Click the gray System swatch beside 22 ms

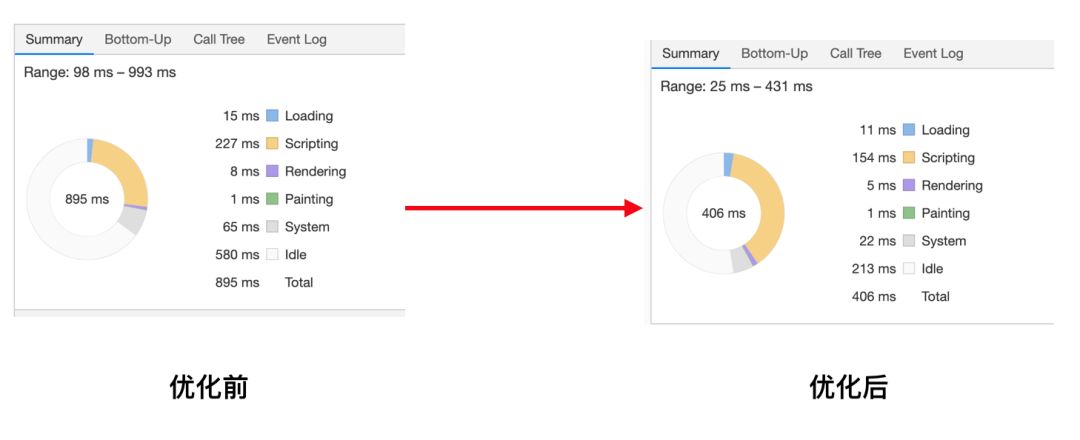tap(909, 241)
